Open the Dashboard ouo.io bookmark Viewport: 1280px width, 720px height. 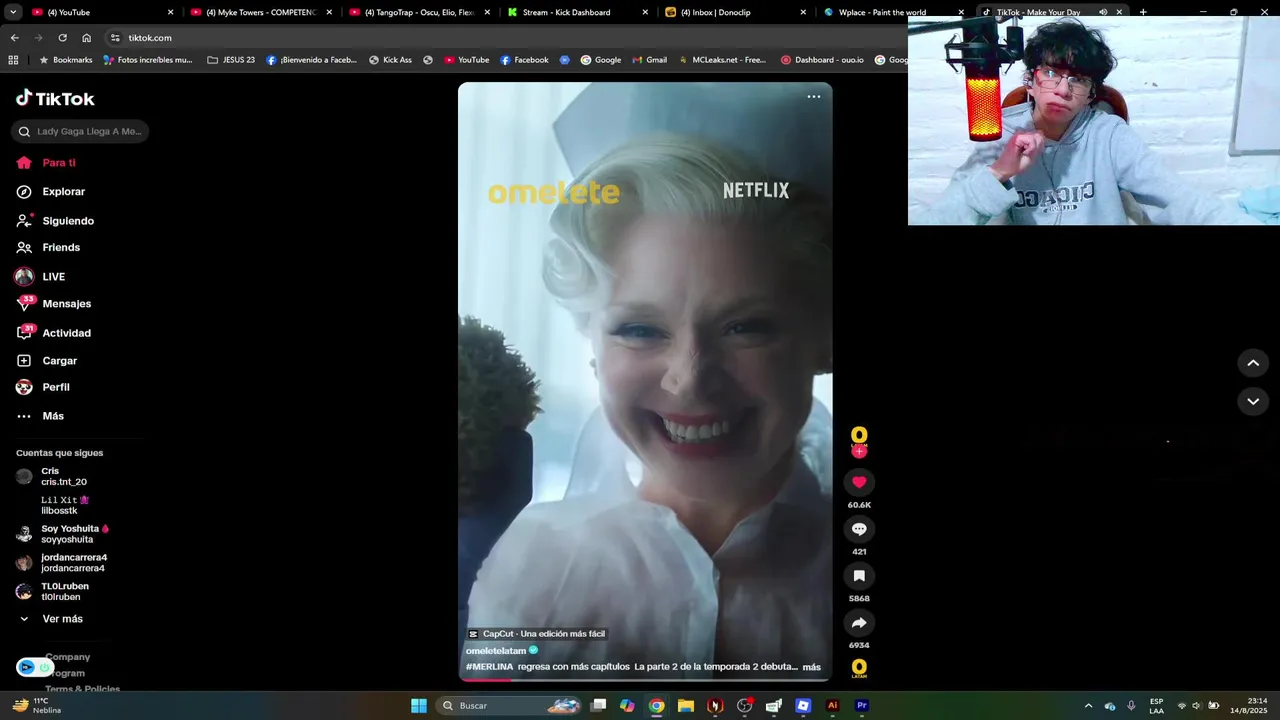[822, 60]
